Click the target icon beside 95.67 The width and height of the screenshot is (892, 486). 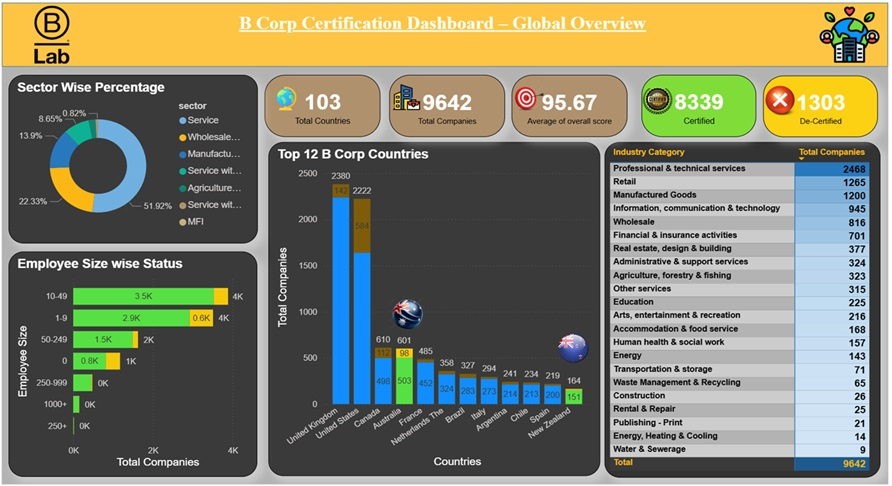[x=526, y=98]
